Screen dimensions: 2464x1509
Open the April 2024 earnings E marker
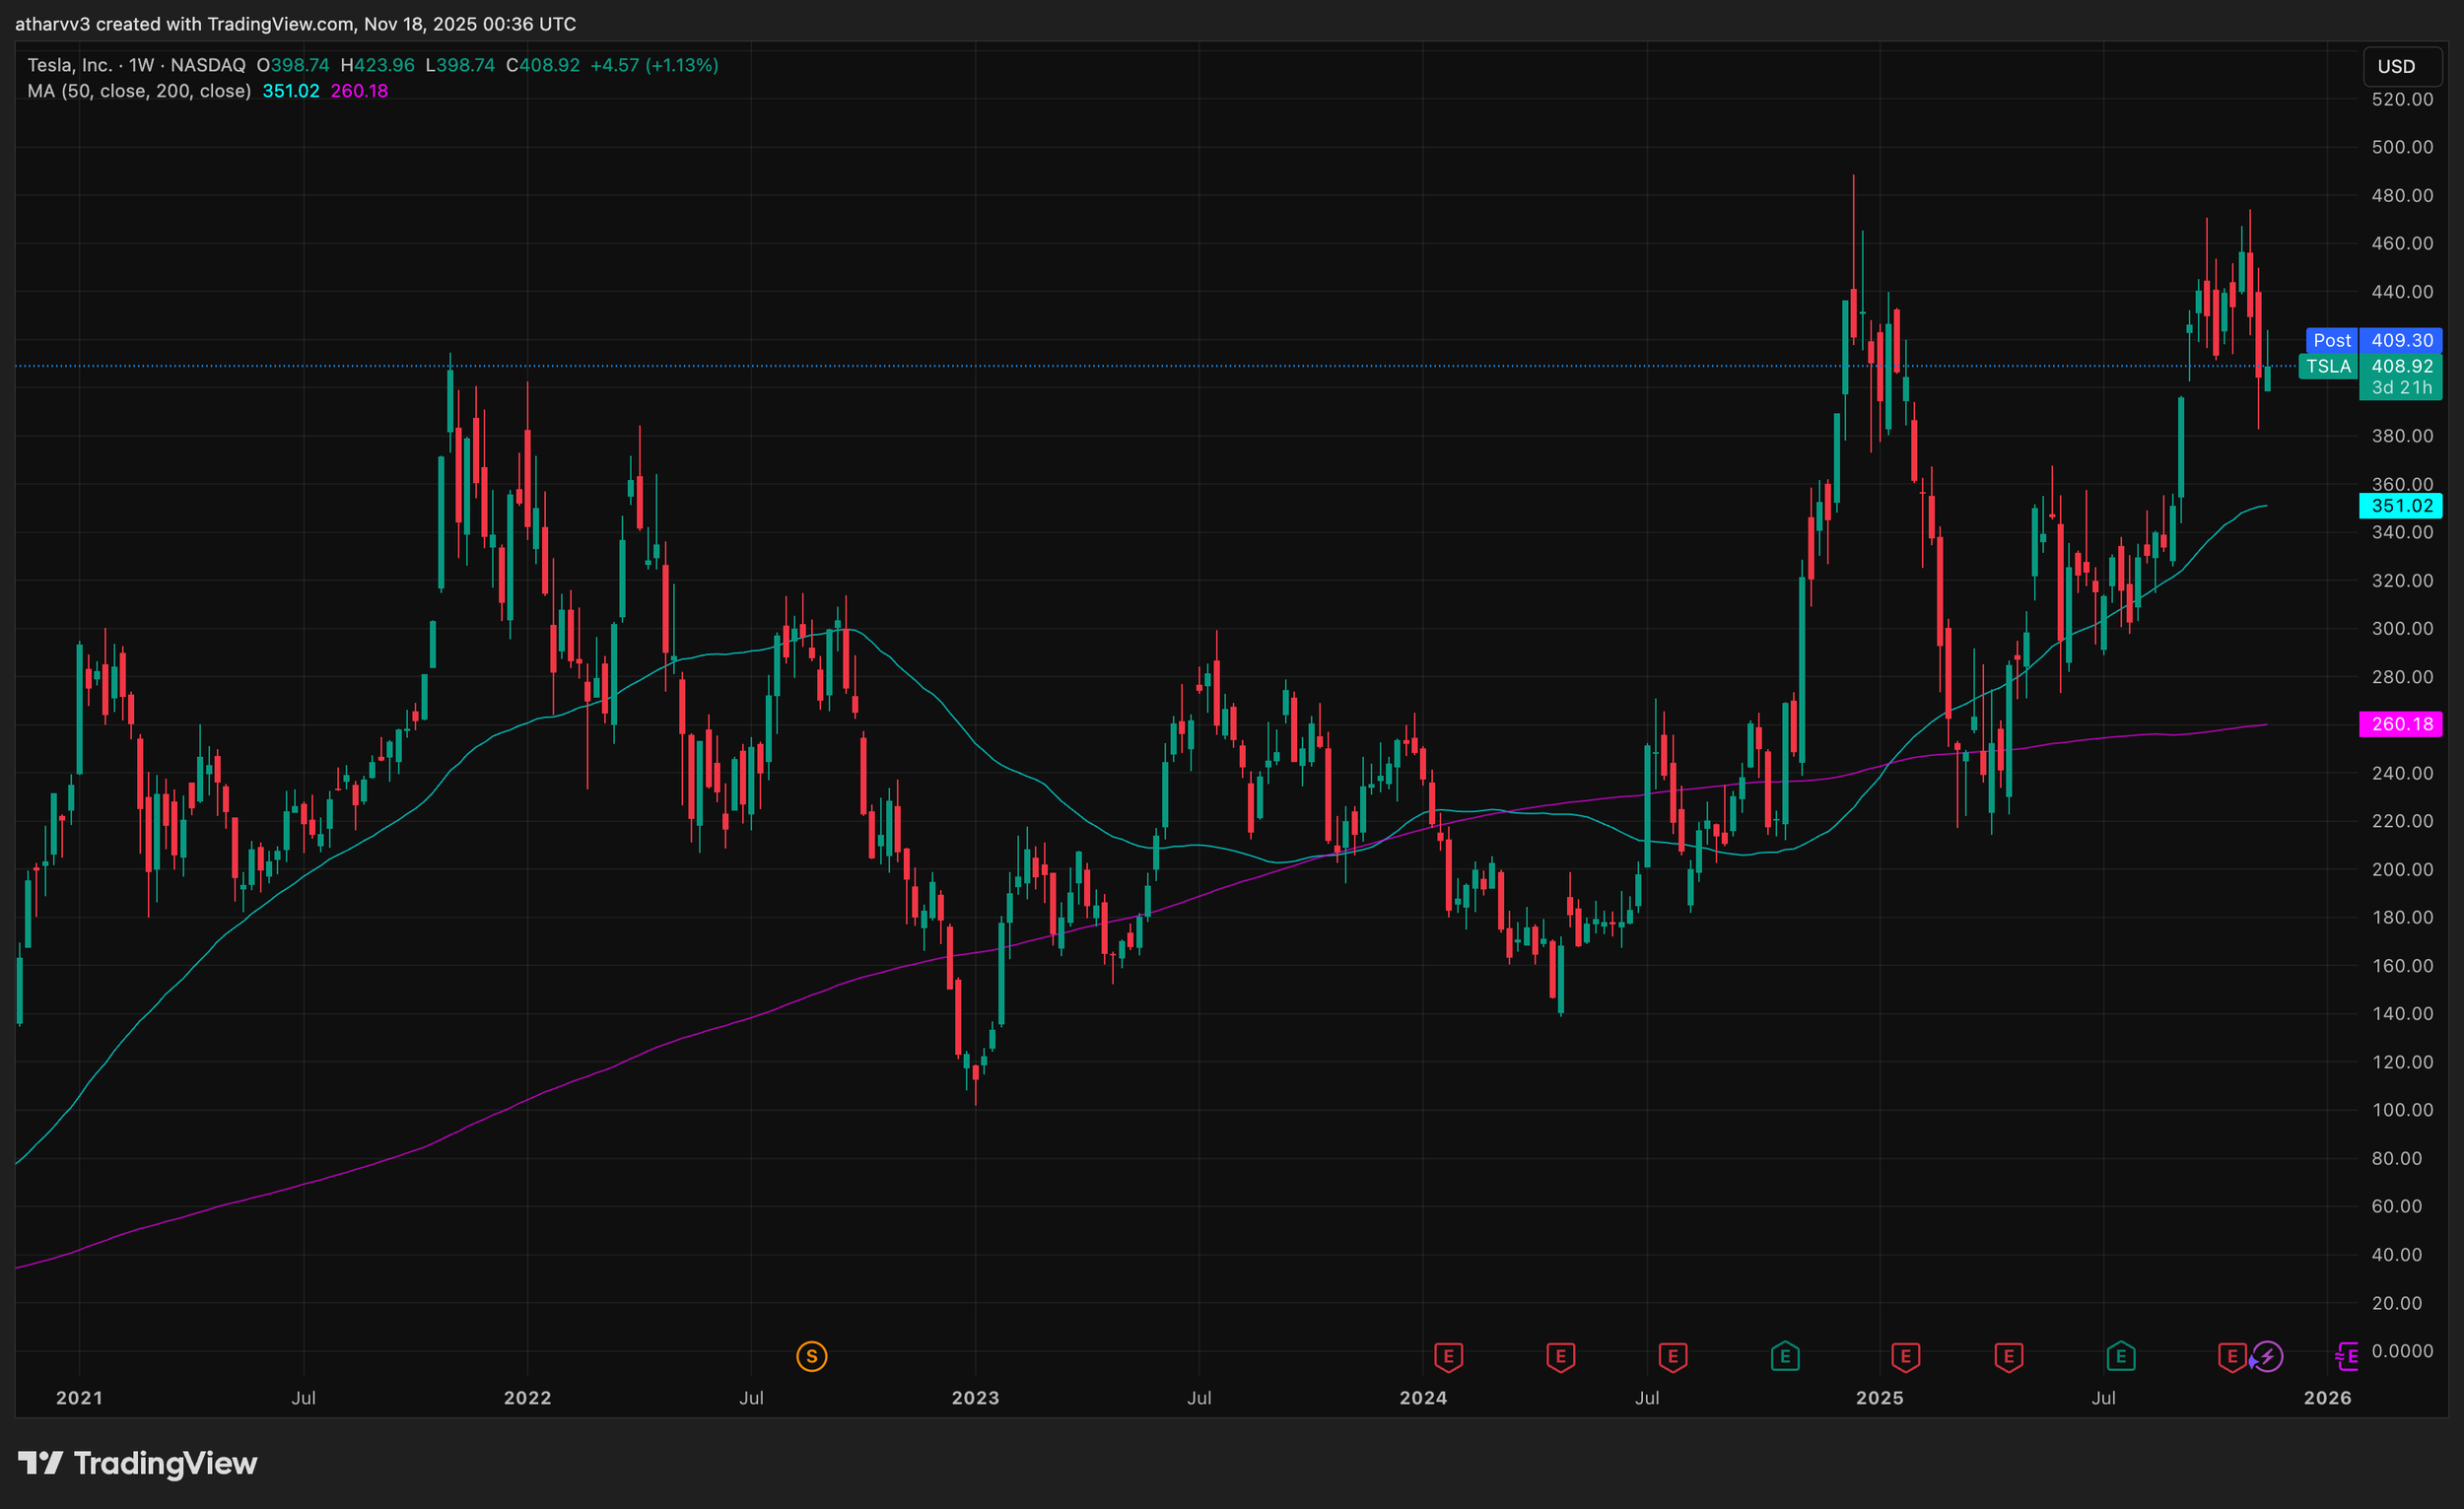point(1560,1357)
